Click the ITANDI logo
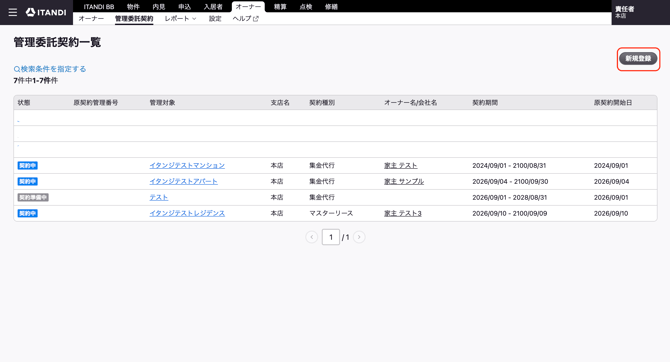The image size is (670, 362). pos(46,12)
